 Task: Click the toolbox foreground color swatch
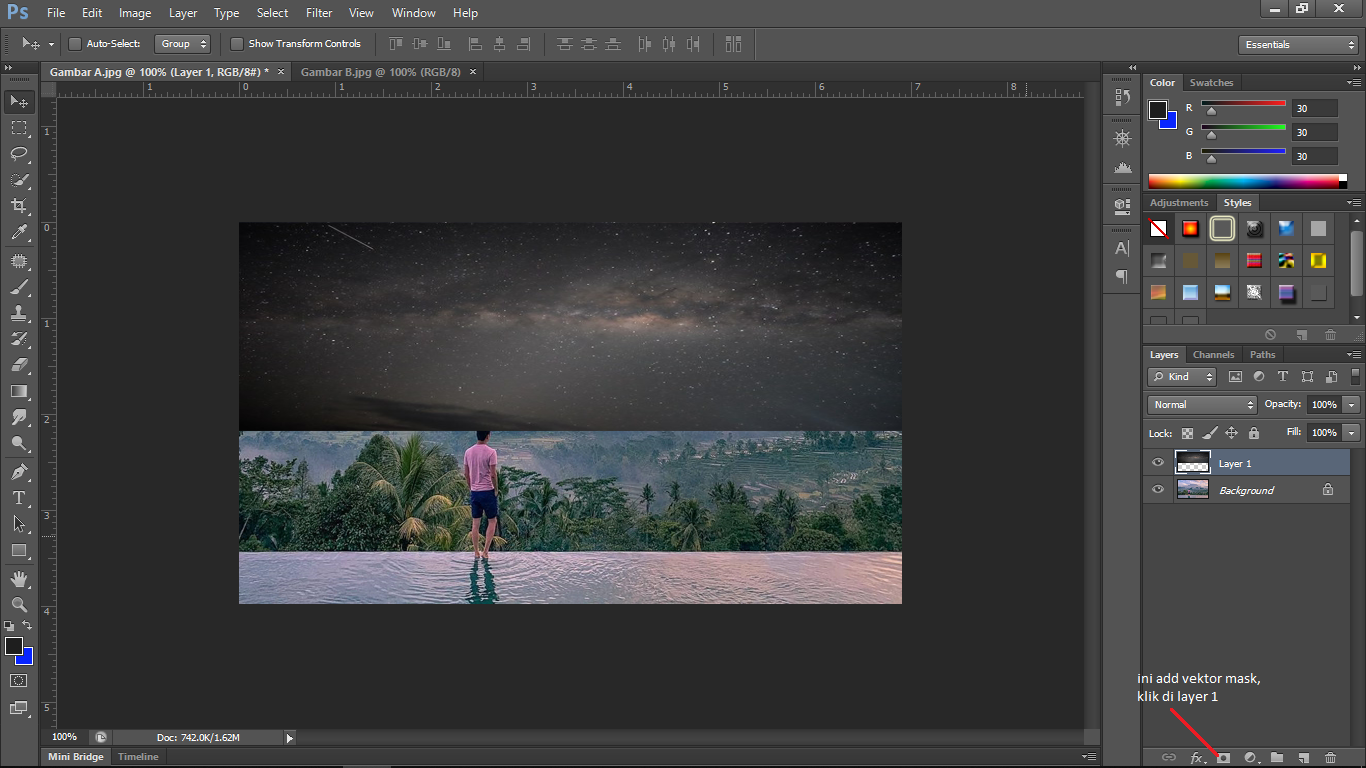click(x=14, y=646)
